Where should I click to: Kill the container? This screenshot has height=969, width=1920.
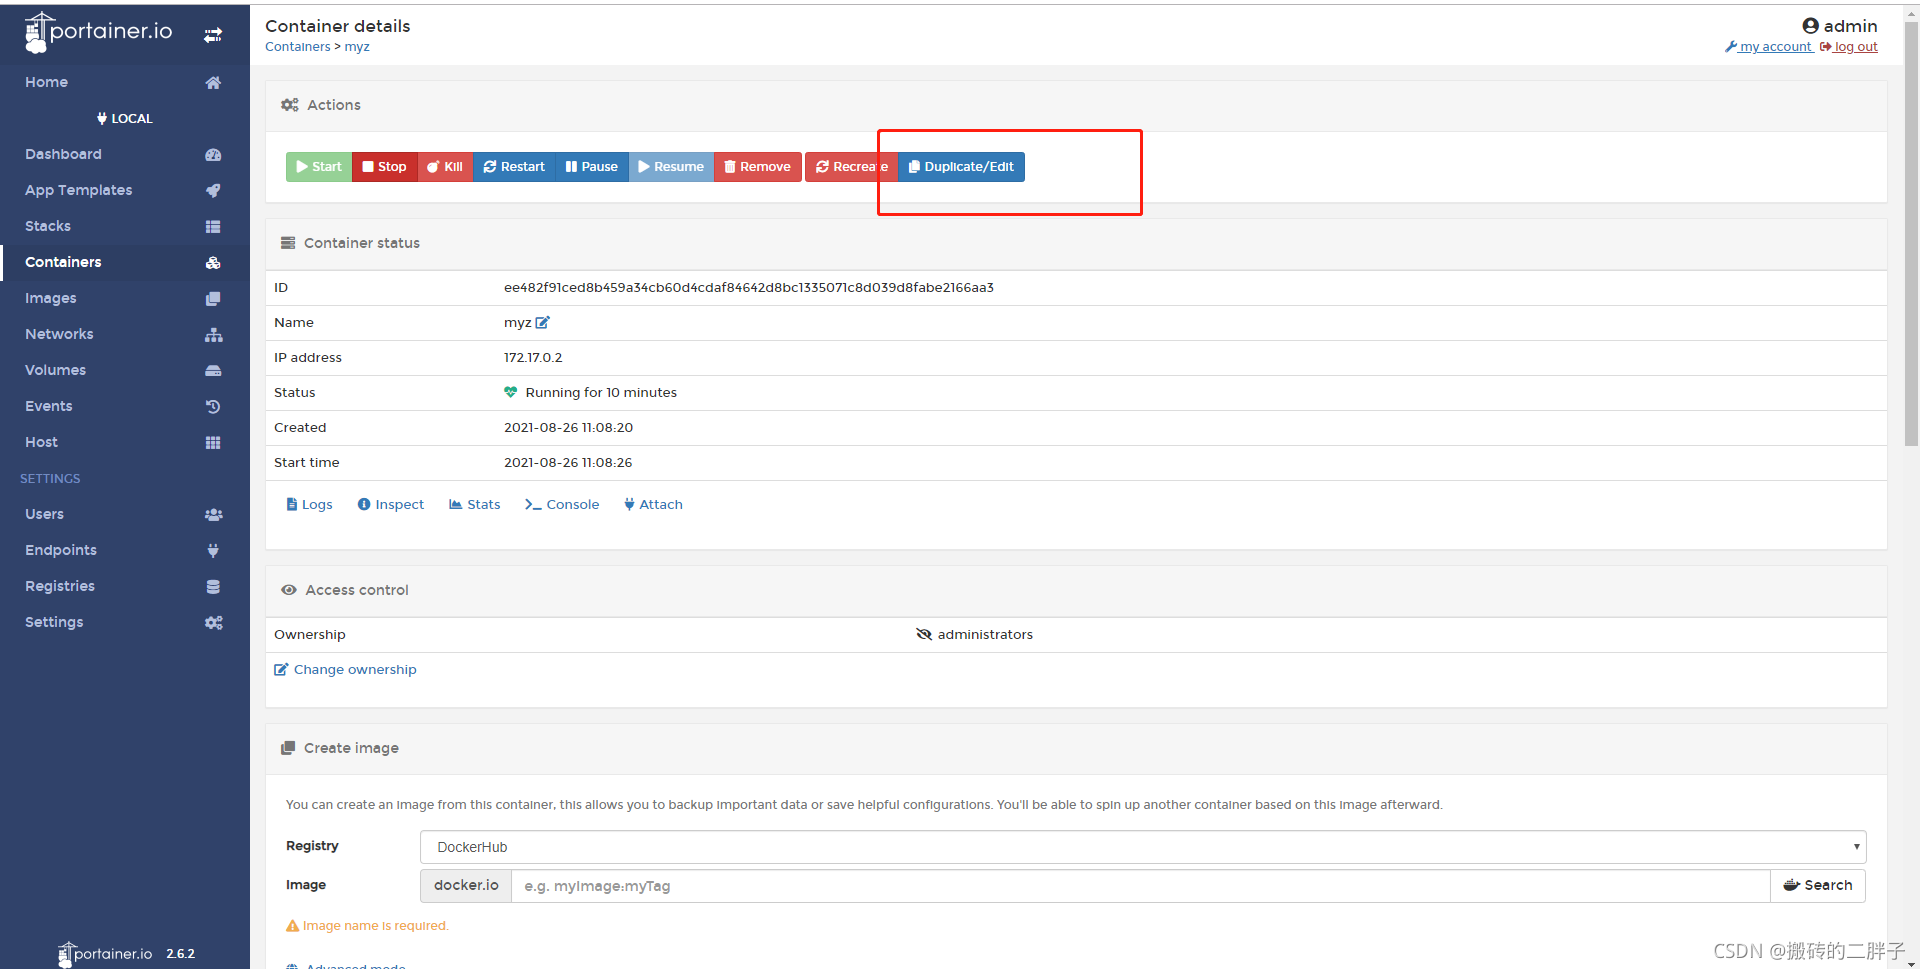(x=445, y=167)
